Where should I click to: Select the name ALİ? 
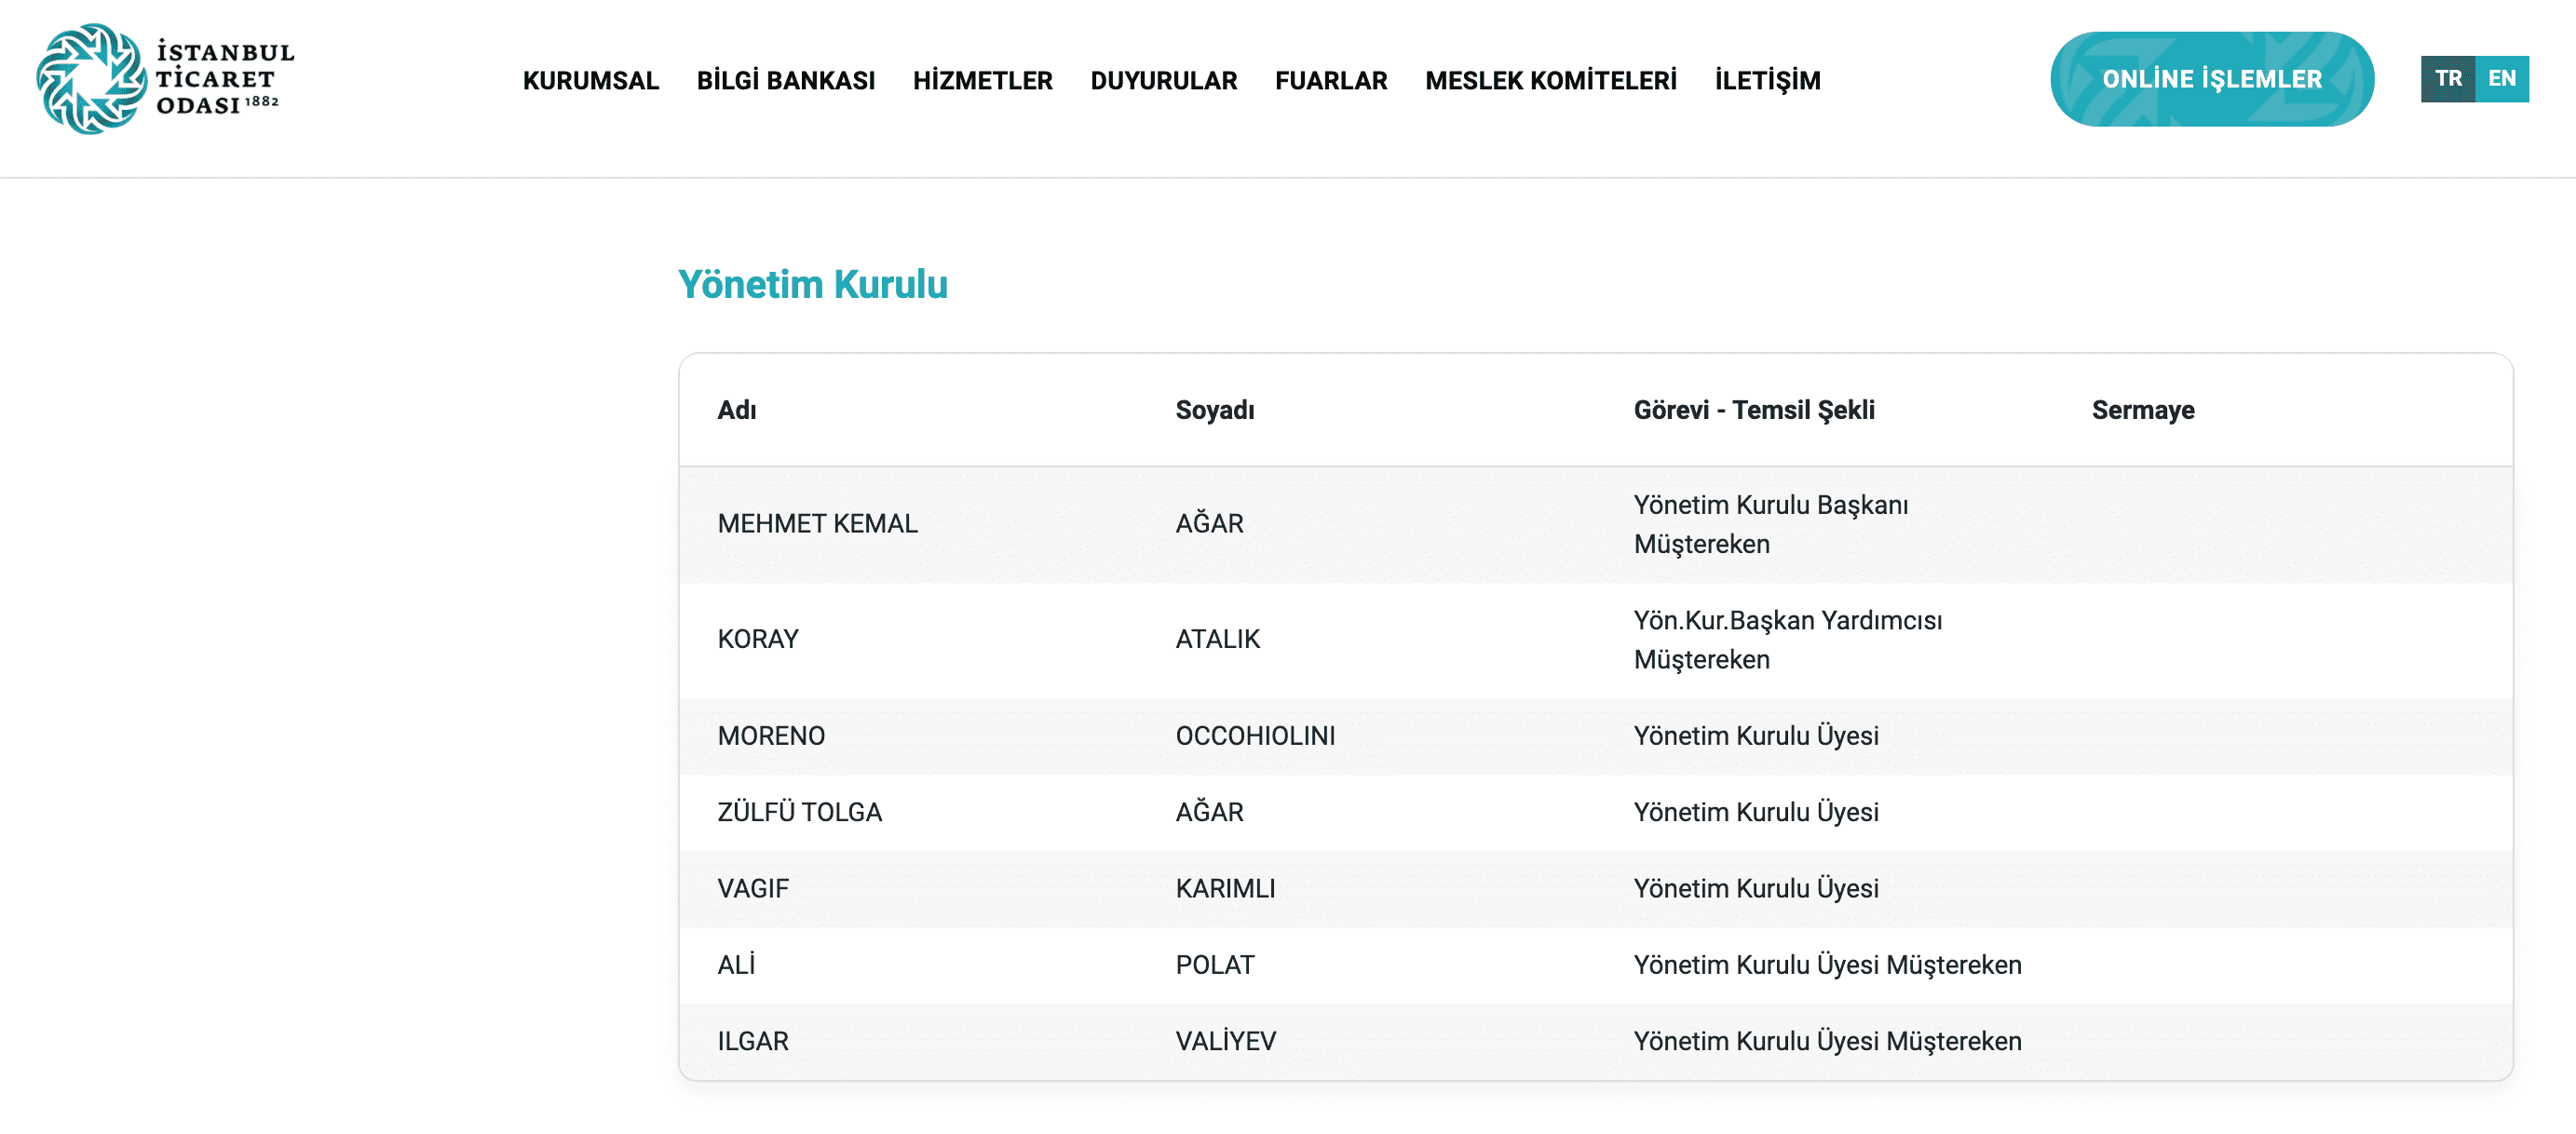click(x=736, y=965)
